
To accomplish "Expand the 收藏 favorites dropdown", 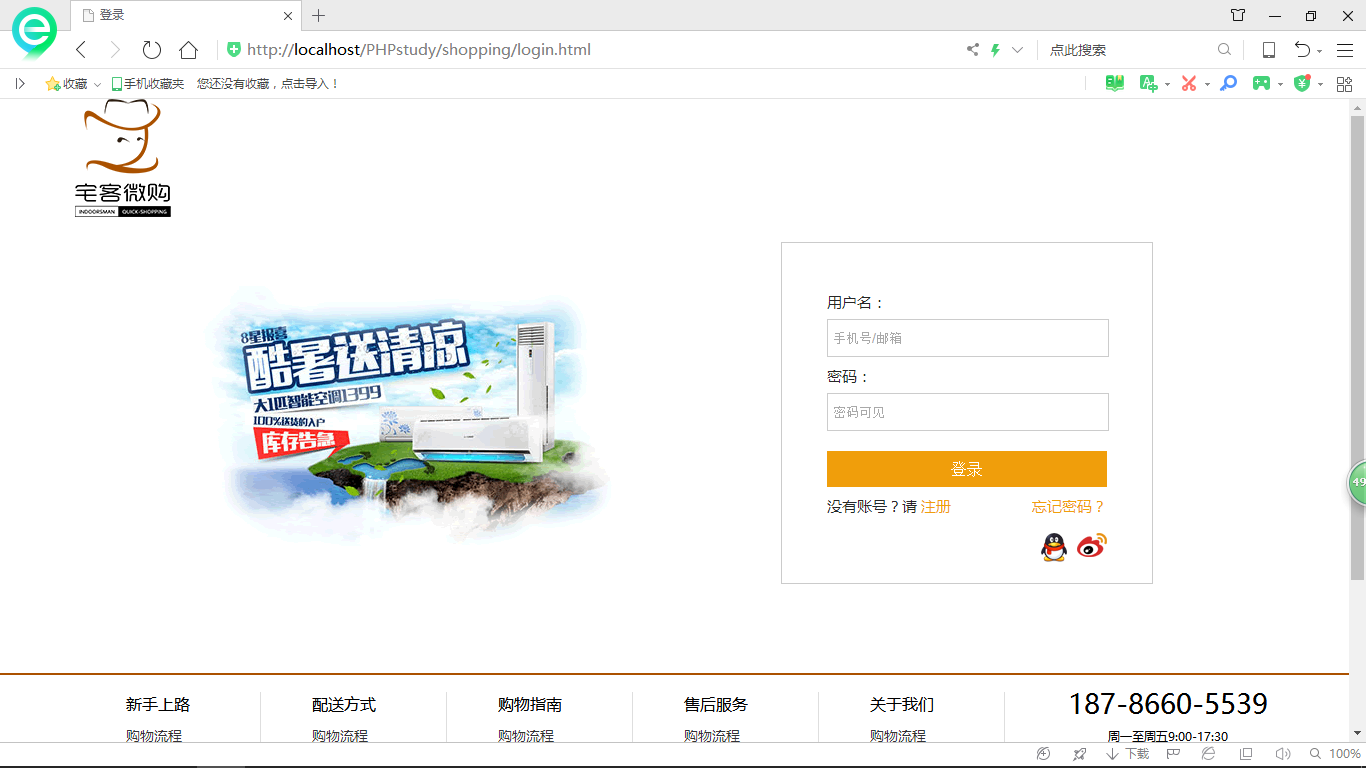I will [x=97, y=85].
